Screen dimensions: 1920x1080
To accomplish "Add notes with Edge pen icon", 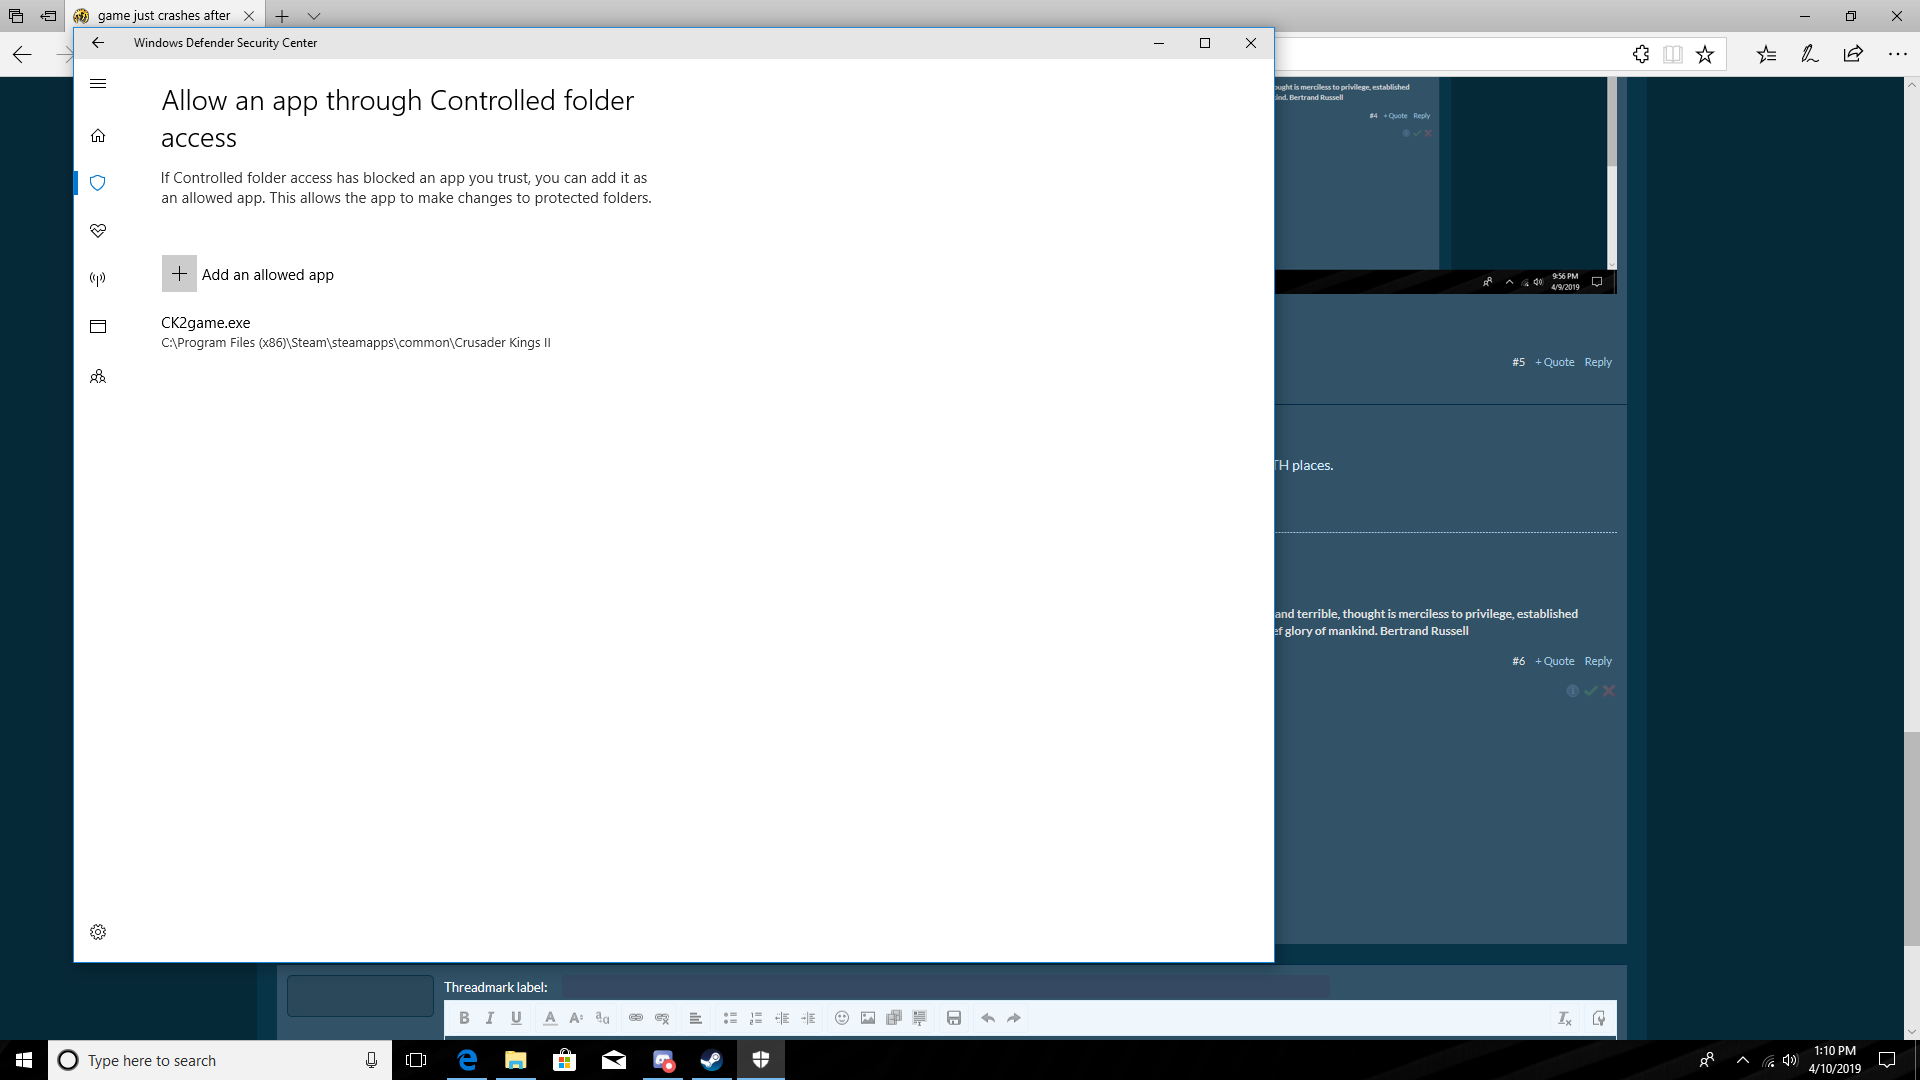I will point(1810,54).
